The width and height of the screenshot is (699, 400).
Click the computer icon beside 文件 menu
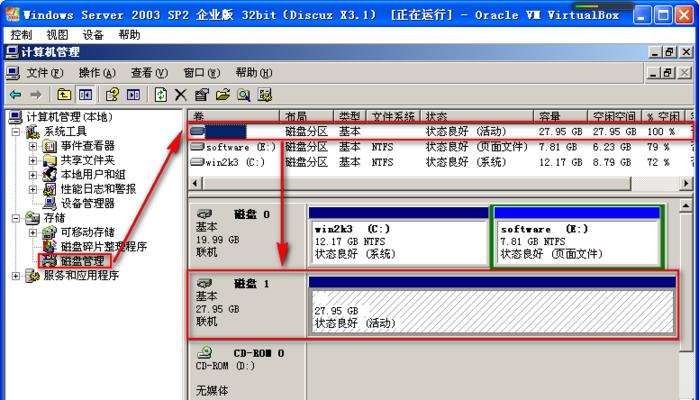tap(12, 73)
